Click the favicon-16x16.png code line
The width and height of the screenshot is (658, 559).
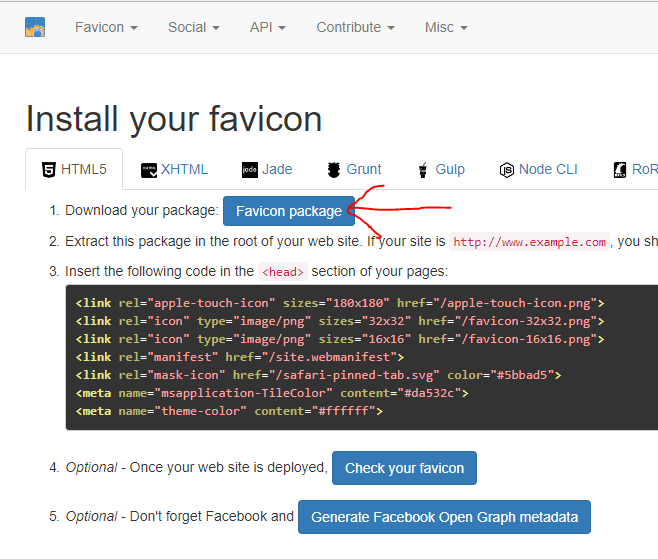(340, 339)
